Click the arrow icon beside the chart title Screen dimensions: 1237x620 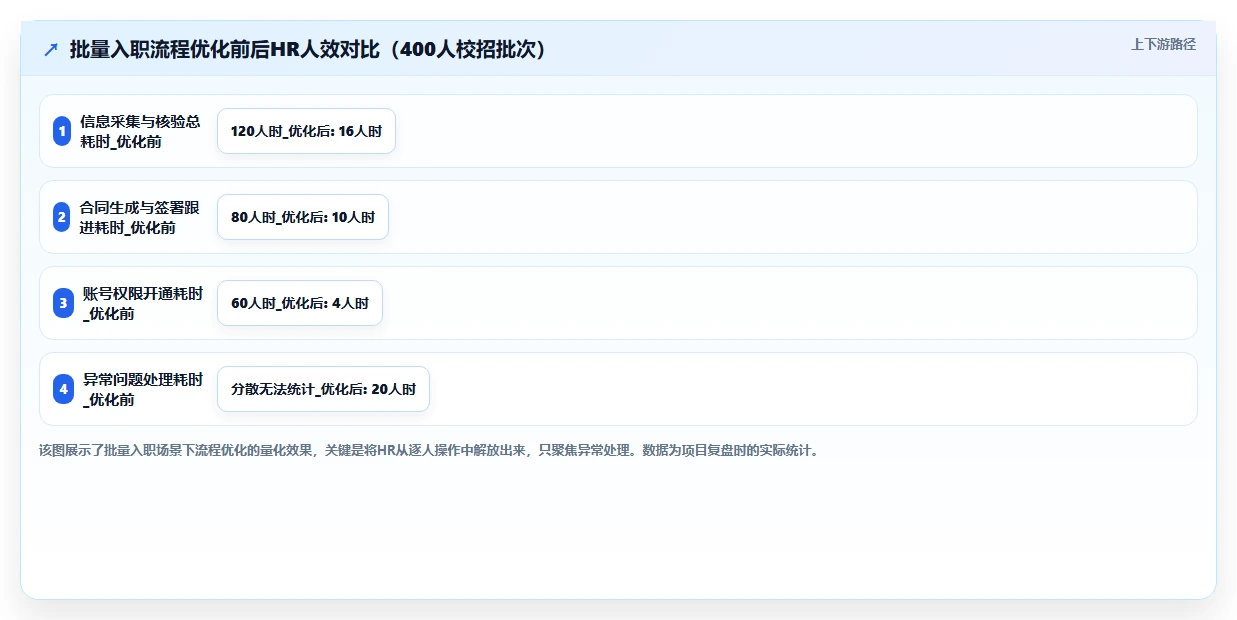click(51, 50)
